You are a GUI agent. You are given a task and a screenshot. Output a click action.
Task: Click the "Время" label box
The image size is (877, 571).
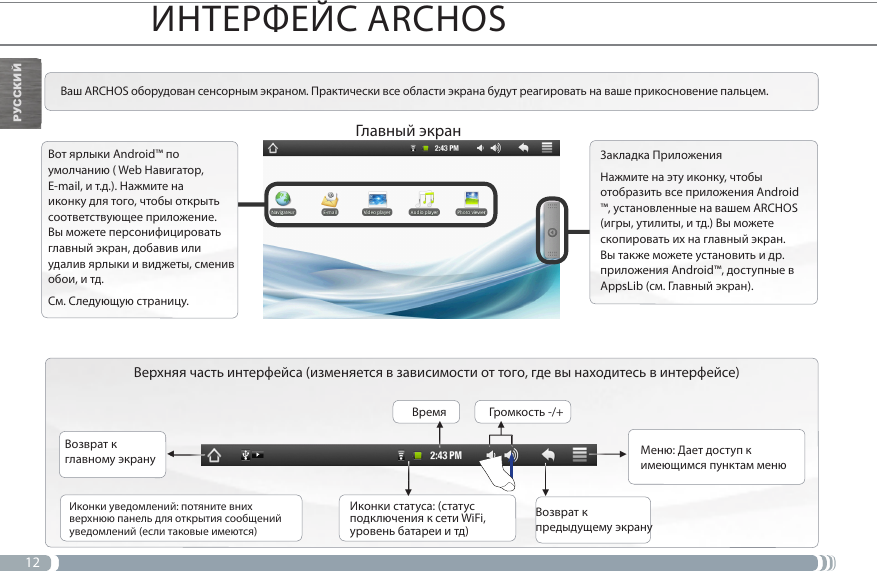point(426,412)
